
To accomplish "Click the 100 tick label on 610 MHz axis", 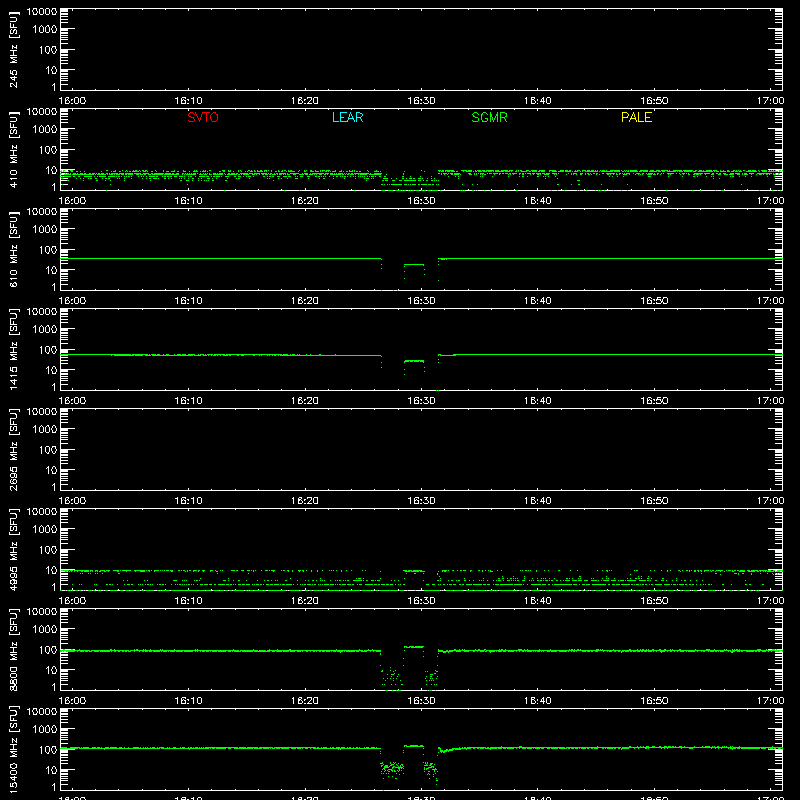I will coord(48,250).
